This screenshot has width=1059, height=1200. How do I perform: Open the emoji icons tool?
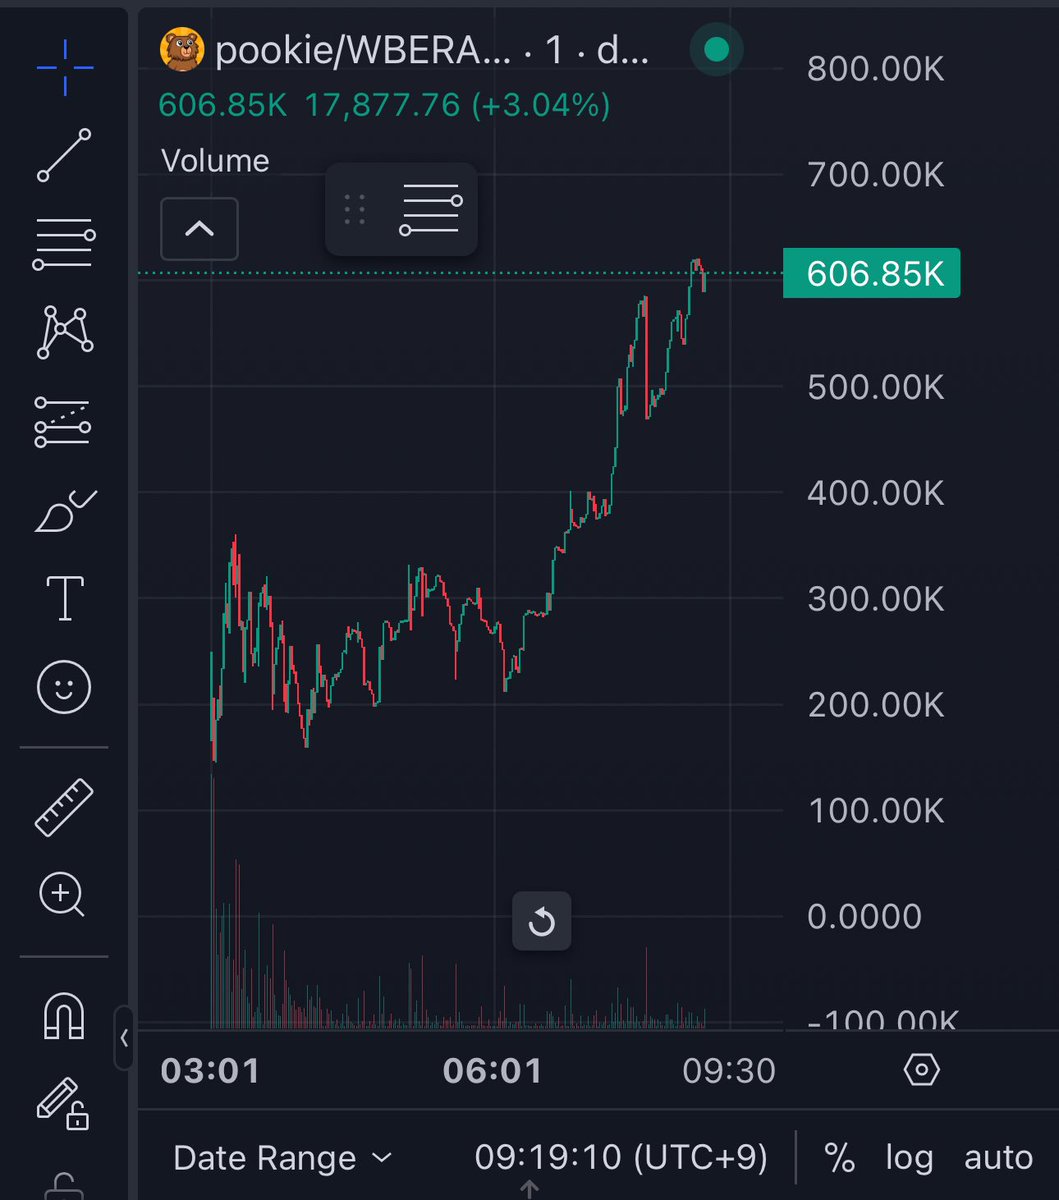64,688
